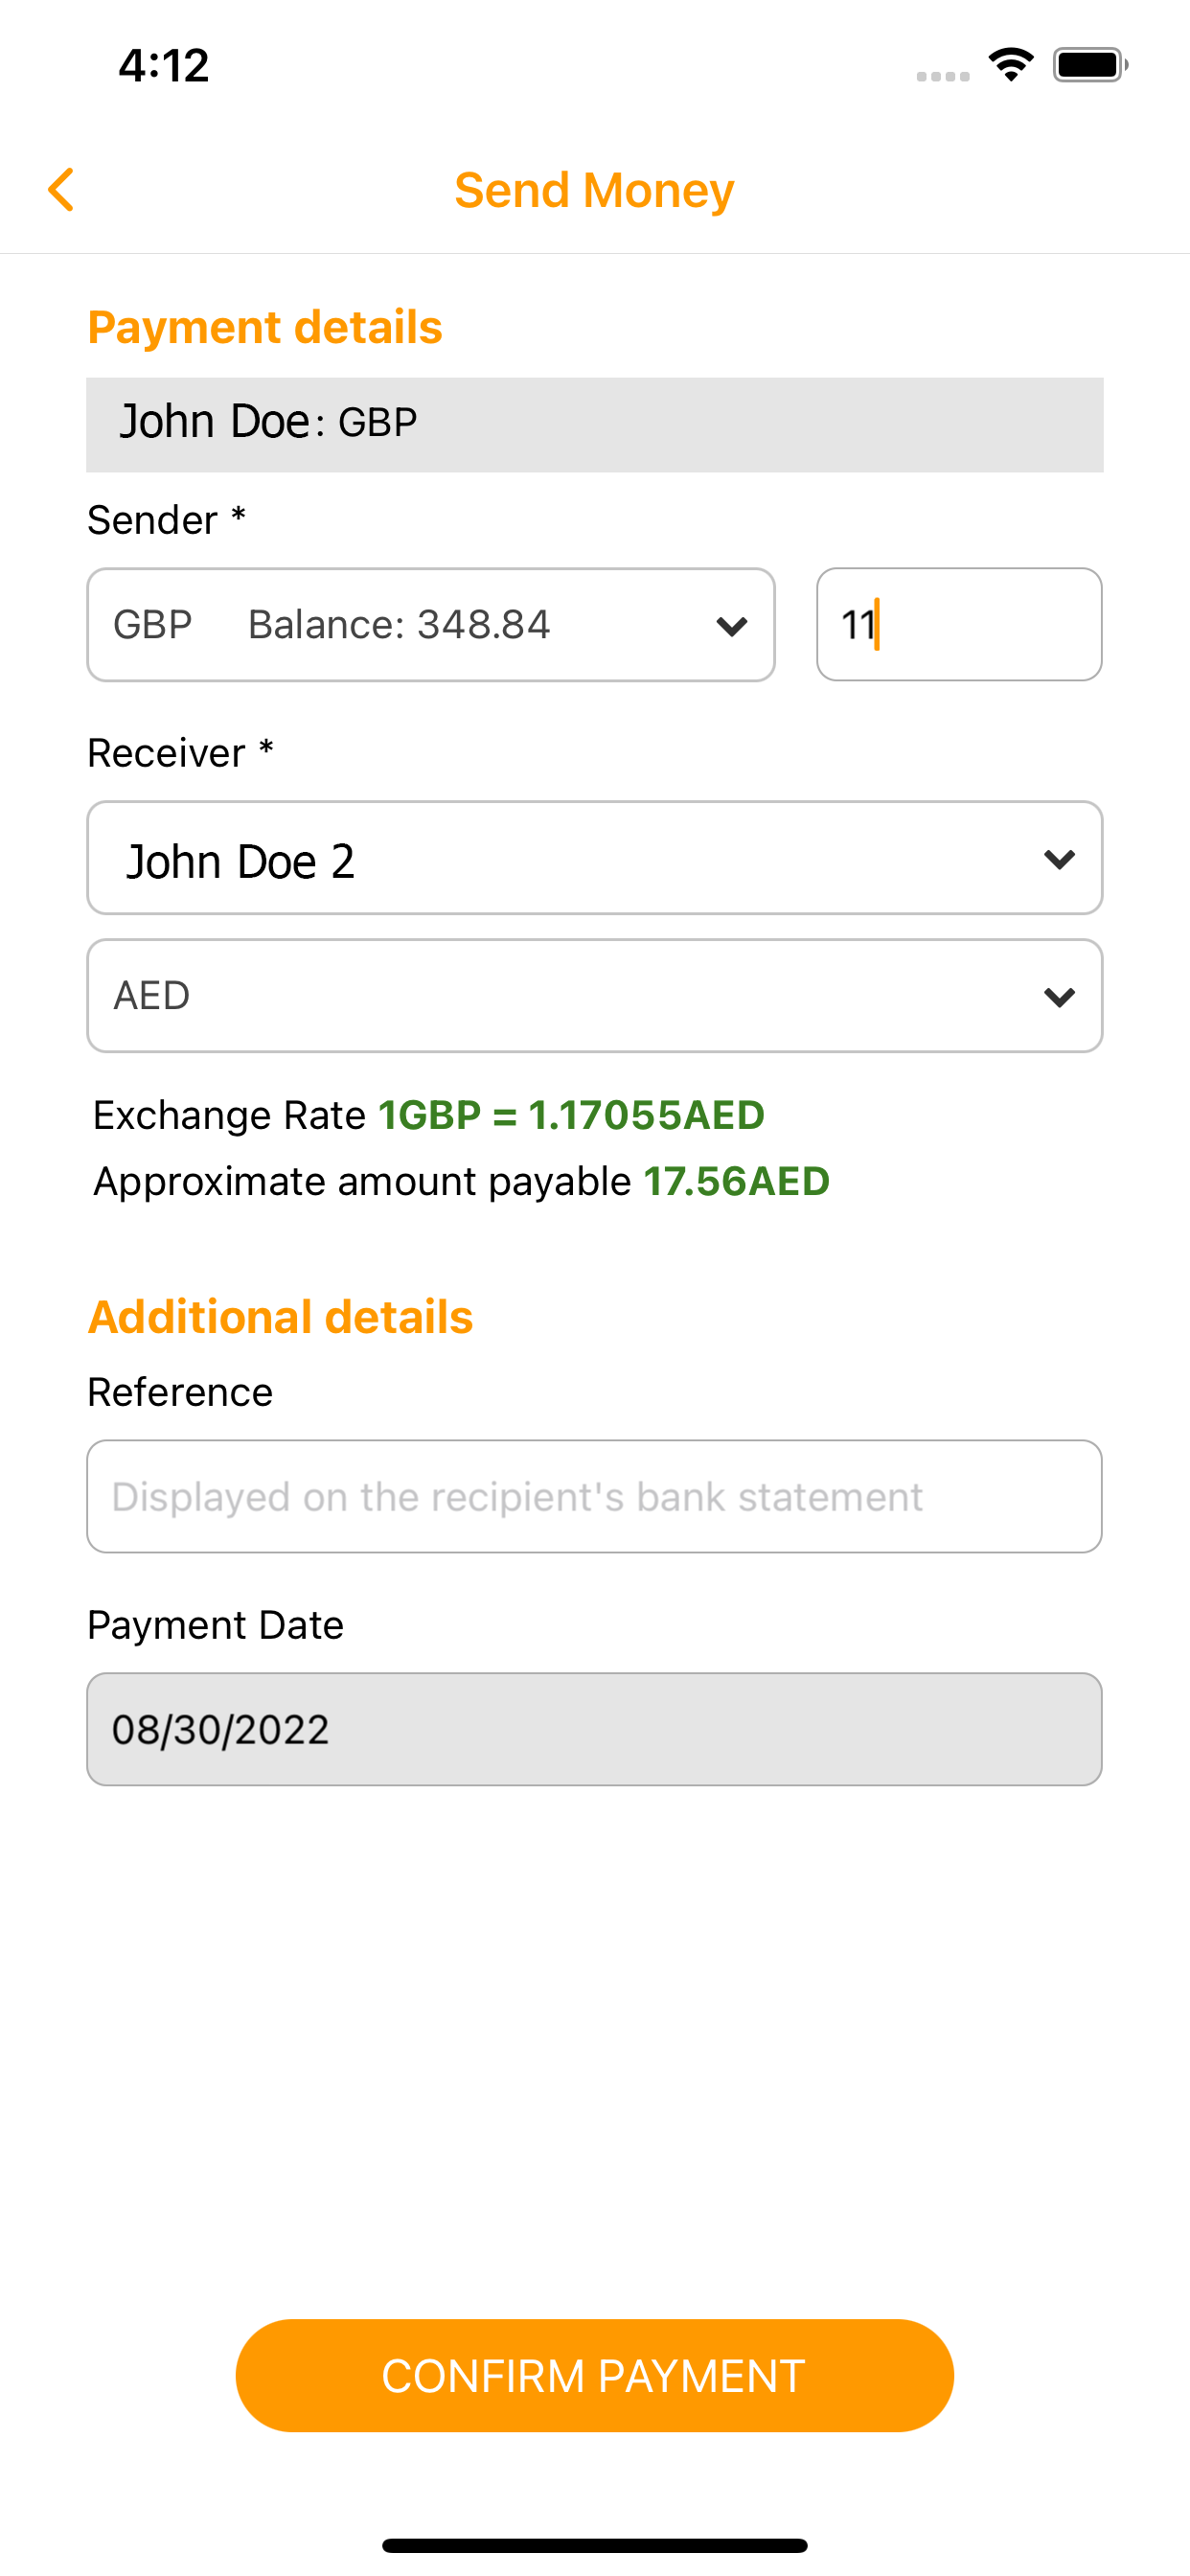Image resolution: width=1190 pixels, height=2576 pixels.
Task: Click the receiver dropdown chevron arrow
Action: point(1059,860)
